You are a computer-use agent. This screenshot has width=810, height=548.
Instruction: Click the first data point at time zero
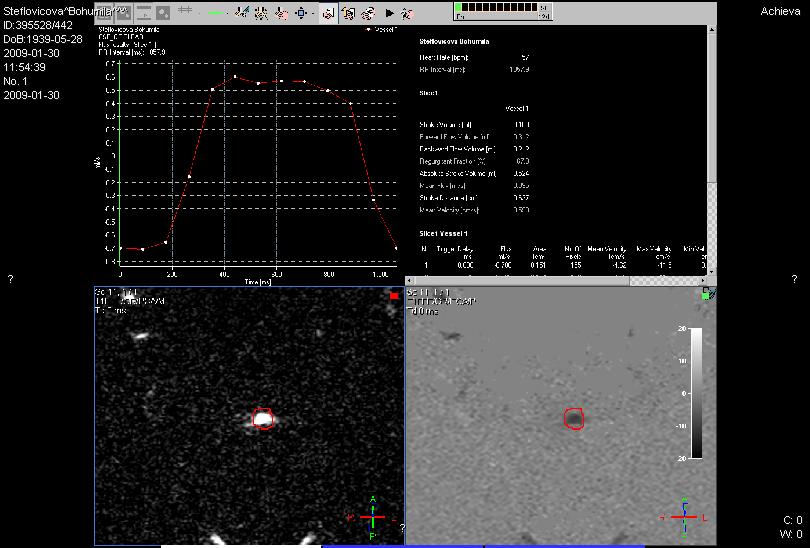121,248
